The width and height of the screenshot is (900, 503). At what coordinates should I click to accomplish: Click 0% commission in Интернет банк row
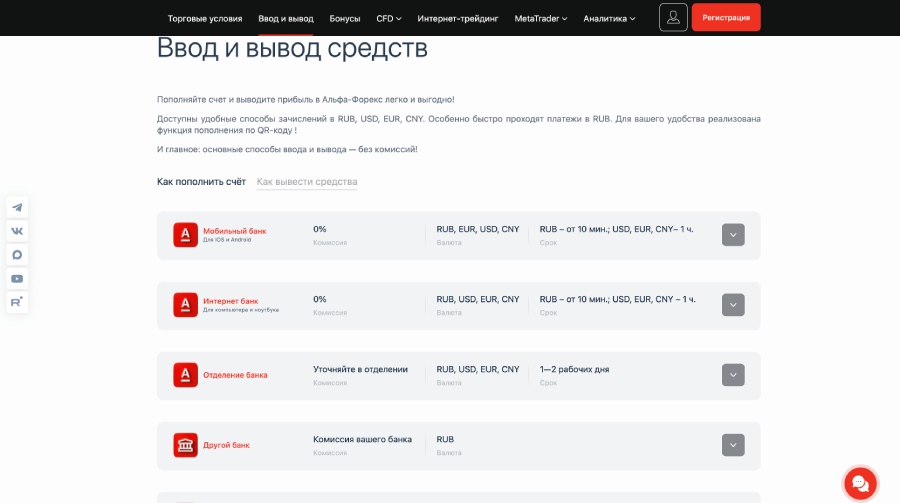coord(320,299)
